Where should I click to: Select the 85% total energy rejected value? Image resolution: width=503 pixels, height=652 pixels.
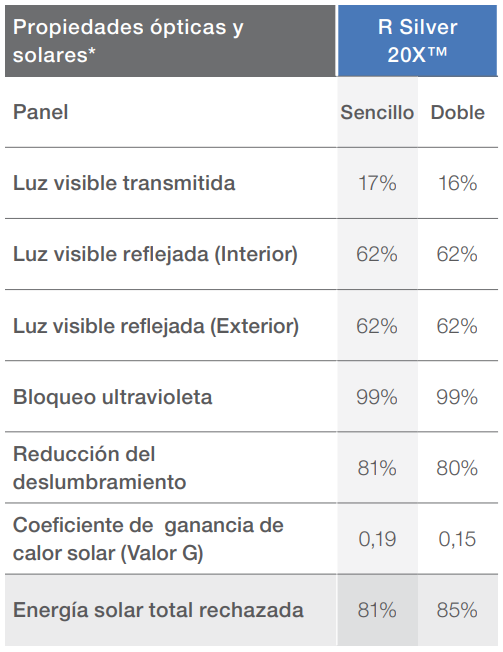457,610
